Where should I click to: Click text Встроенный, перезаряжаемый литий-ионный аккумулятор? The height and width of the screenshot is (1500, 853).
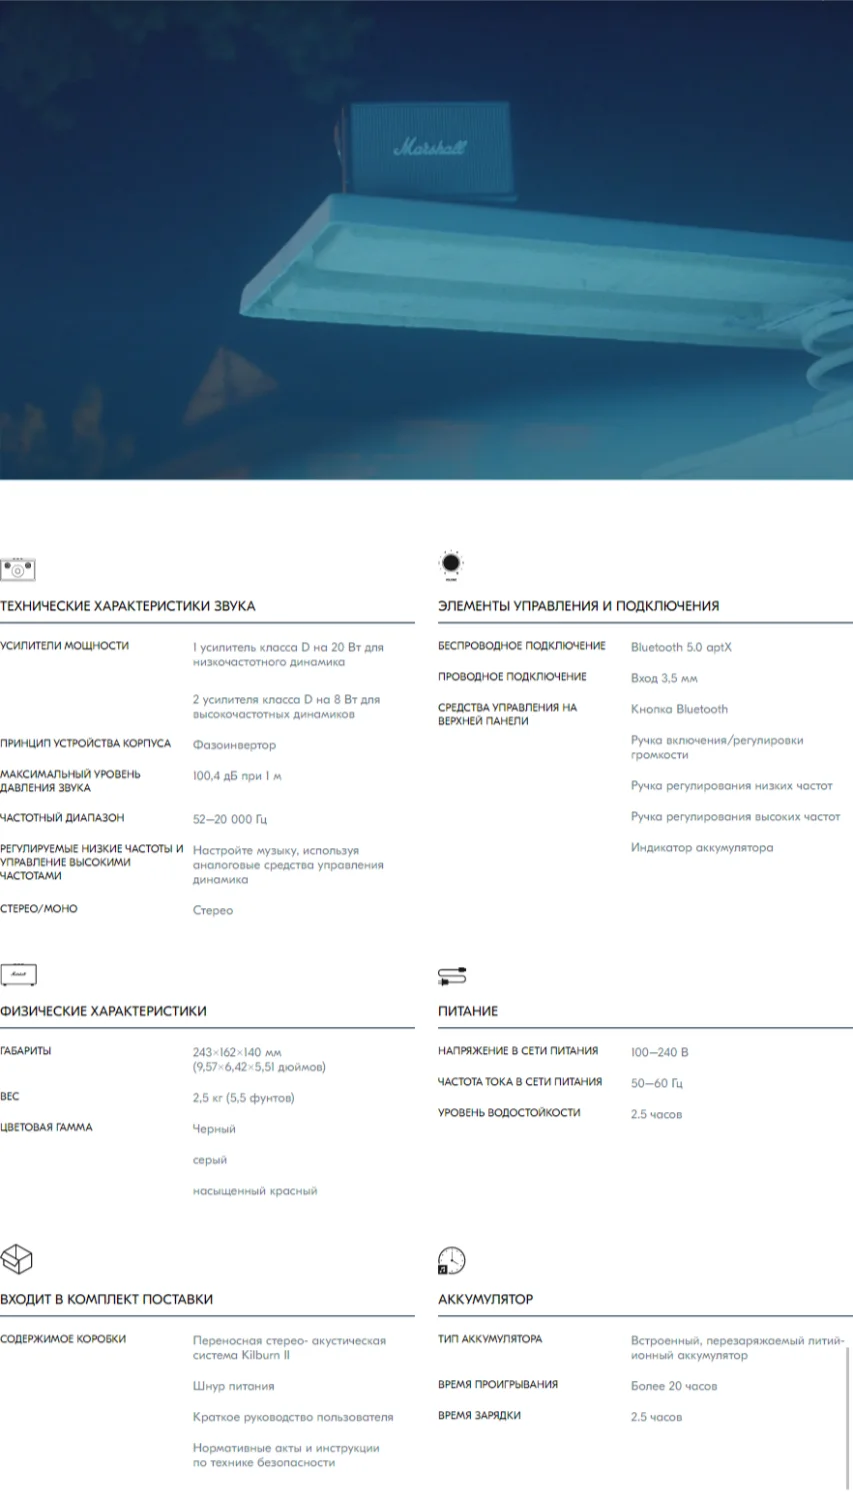pyautogui.click(x=738, y=1348)
